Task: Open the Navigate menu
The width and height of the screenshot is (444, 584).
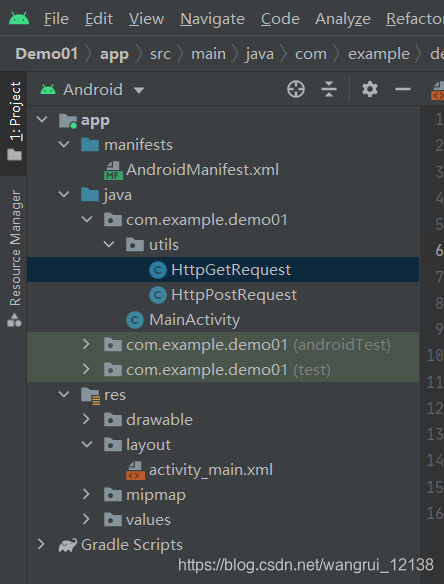Action: 212,19
